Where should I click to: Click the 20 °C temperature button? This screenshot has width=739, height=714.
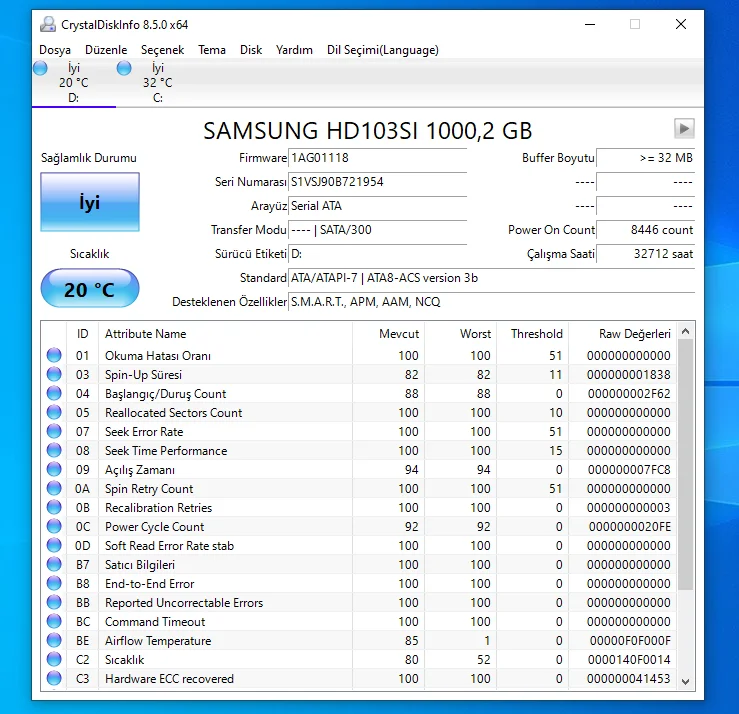pos(90,288)
